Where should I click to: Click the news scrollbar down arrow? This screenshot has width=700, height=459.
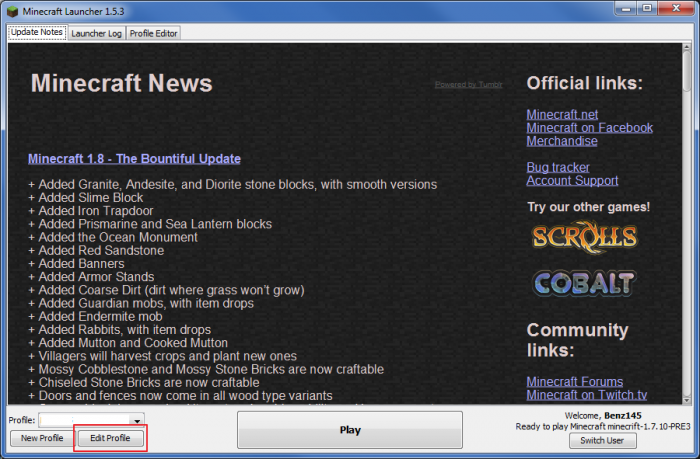click(x=687, y=400)
